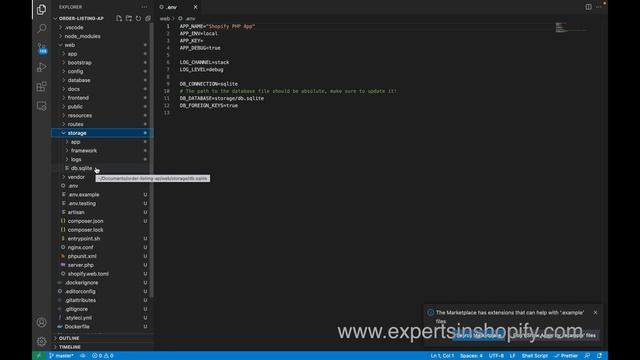Show problems count in status bar
The width and height of the screenshot is (640, 360).
(x=102, y=356)
